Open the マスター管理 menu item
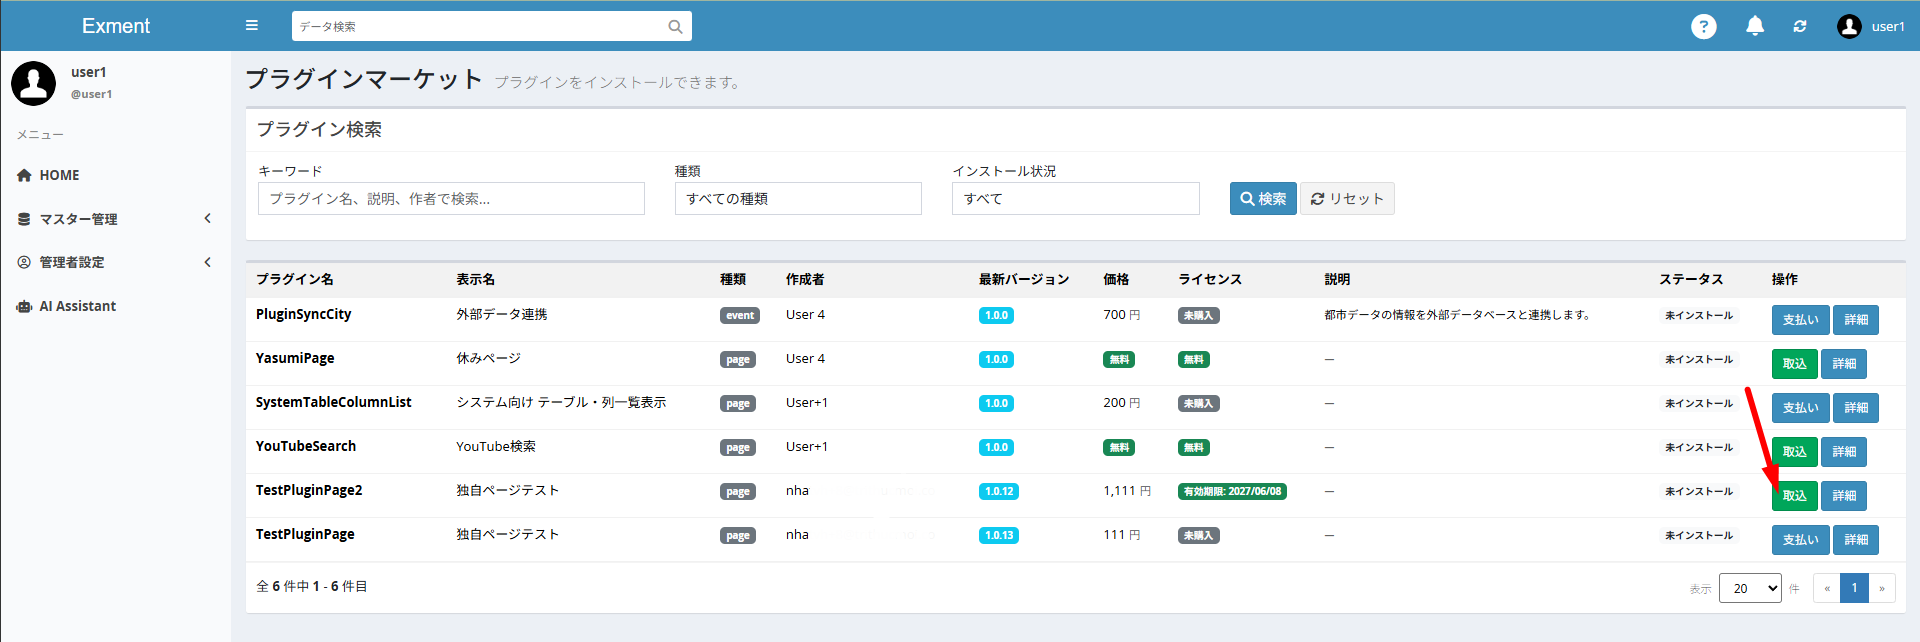Screen dimensions: 1920x642 click(115, 219)
